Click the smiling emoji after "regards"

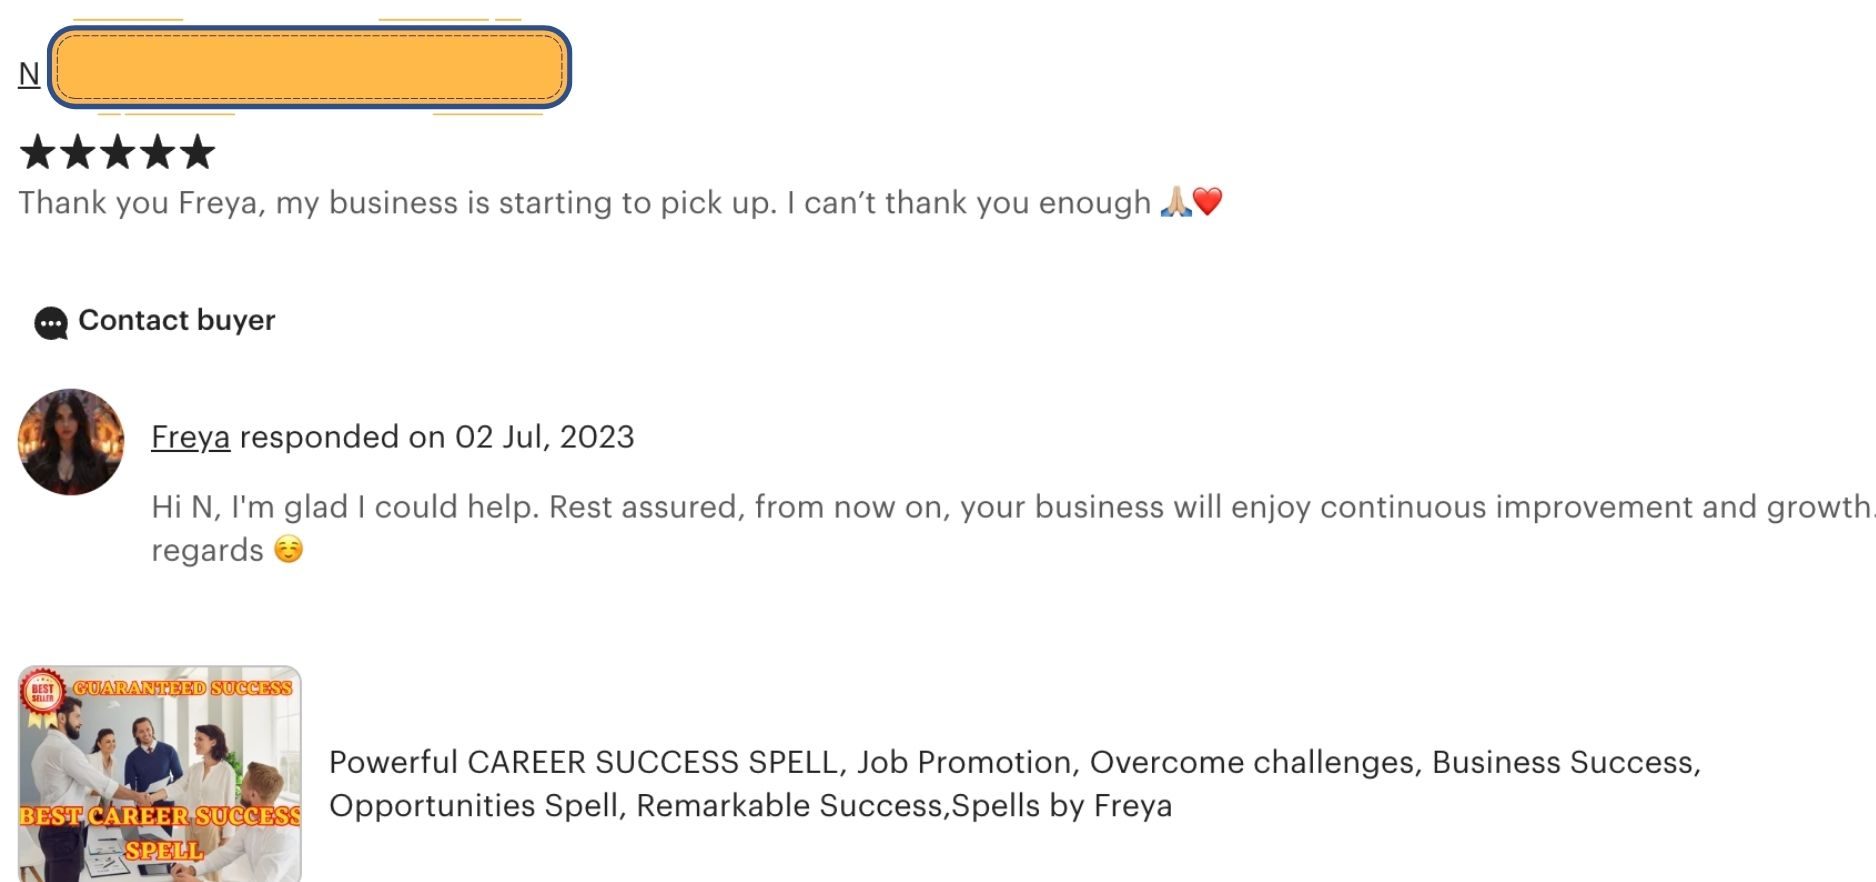pyautogui.click(x=288, y=550)
